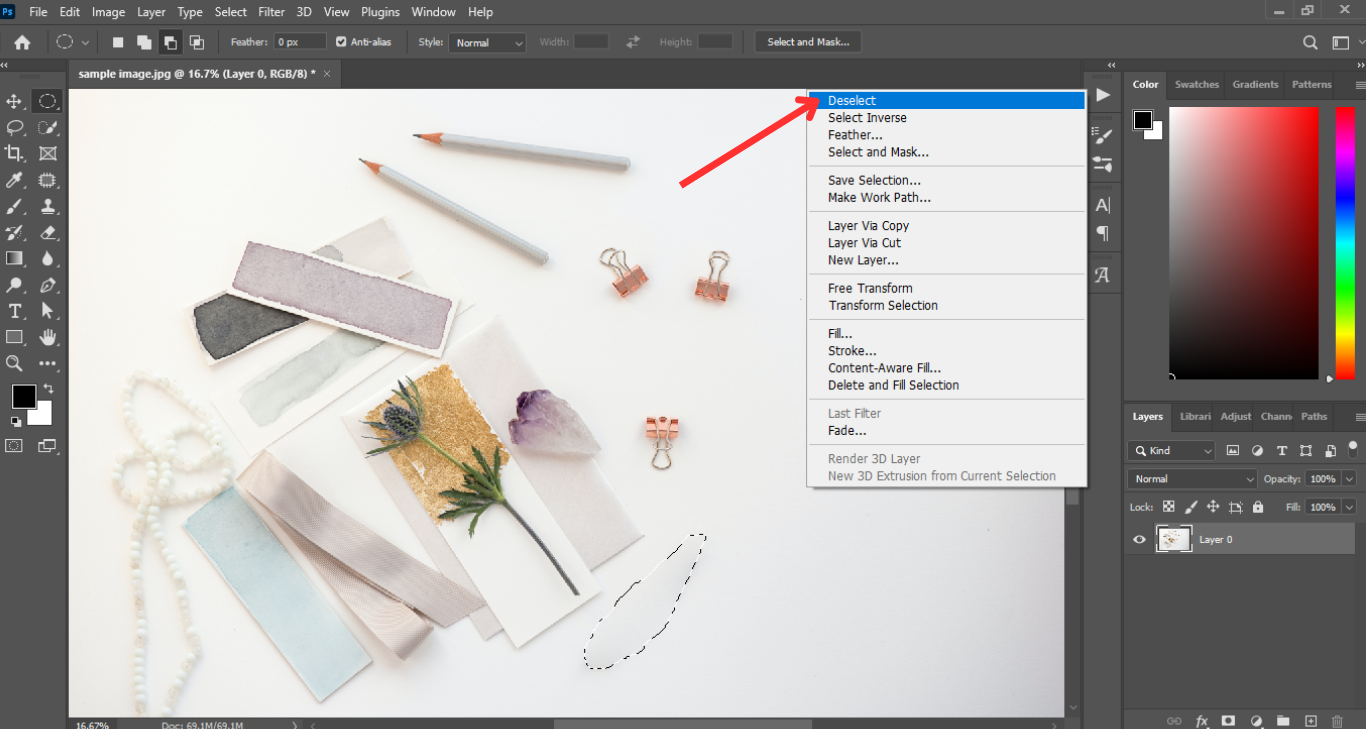Viewport: 1366px width, 729px height.
Task: Hide Layer 0 with eye icon
Action: [x=1139, y=540]
